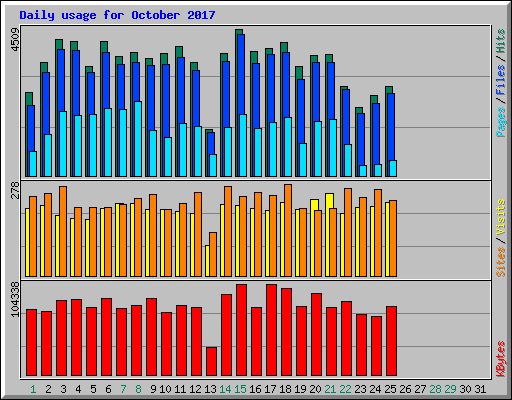Click the Hits legend label

[500, 41]
